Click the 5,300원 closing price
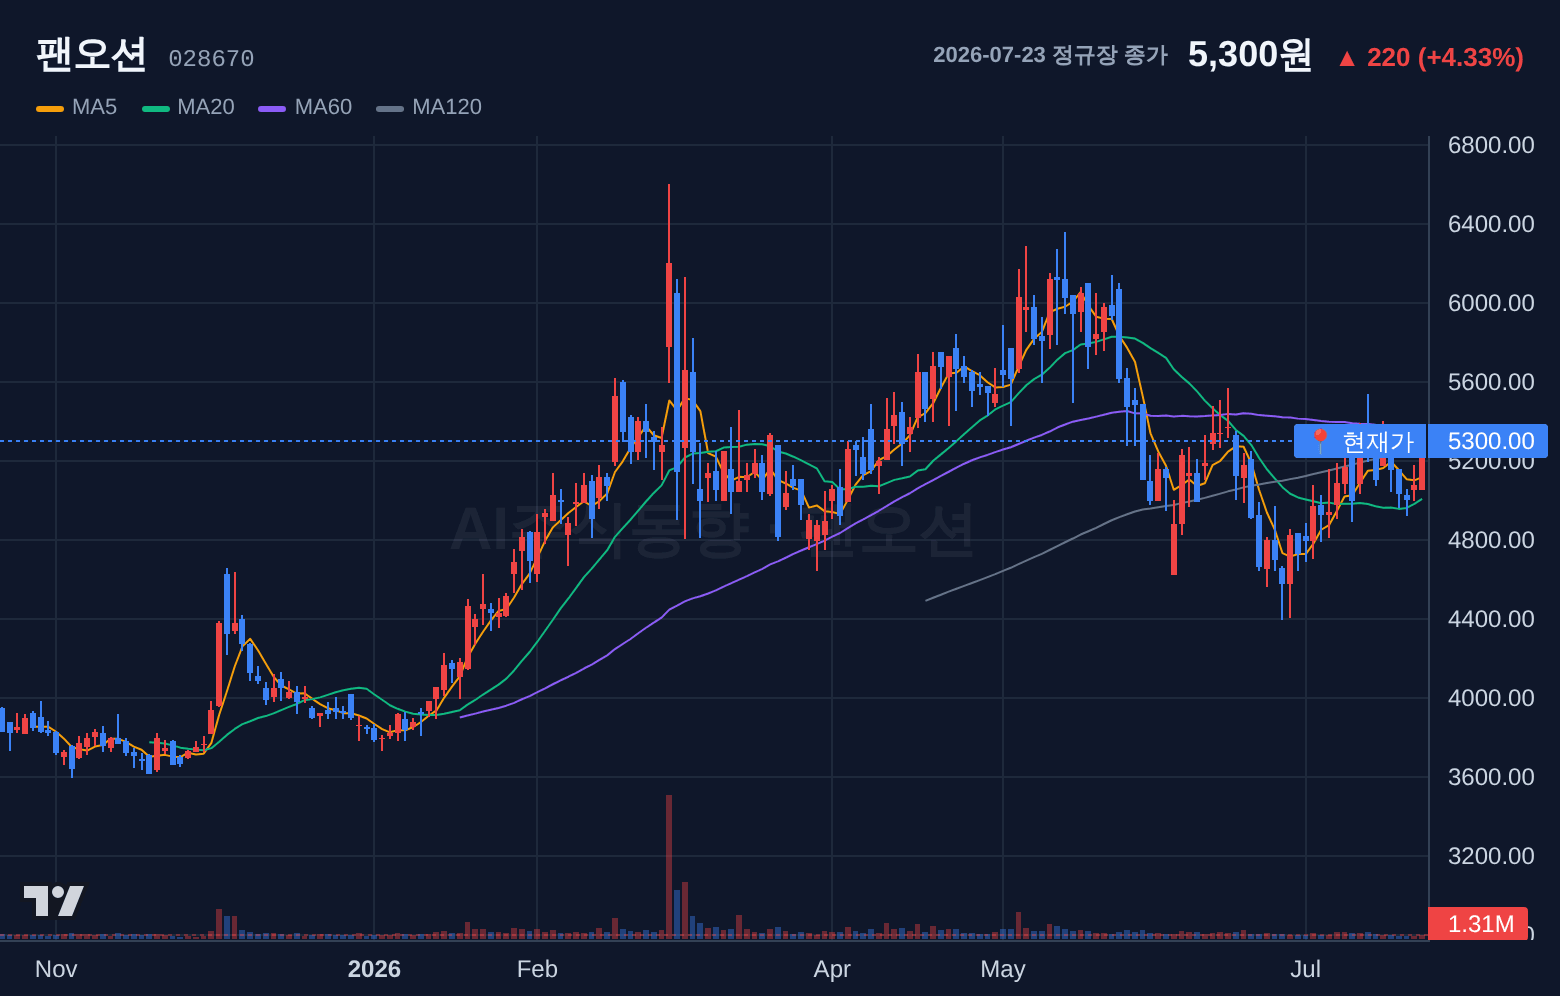This screenshot has width=1560, height=996. (x=1249, y=54)
